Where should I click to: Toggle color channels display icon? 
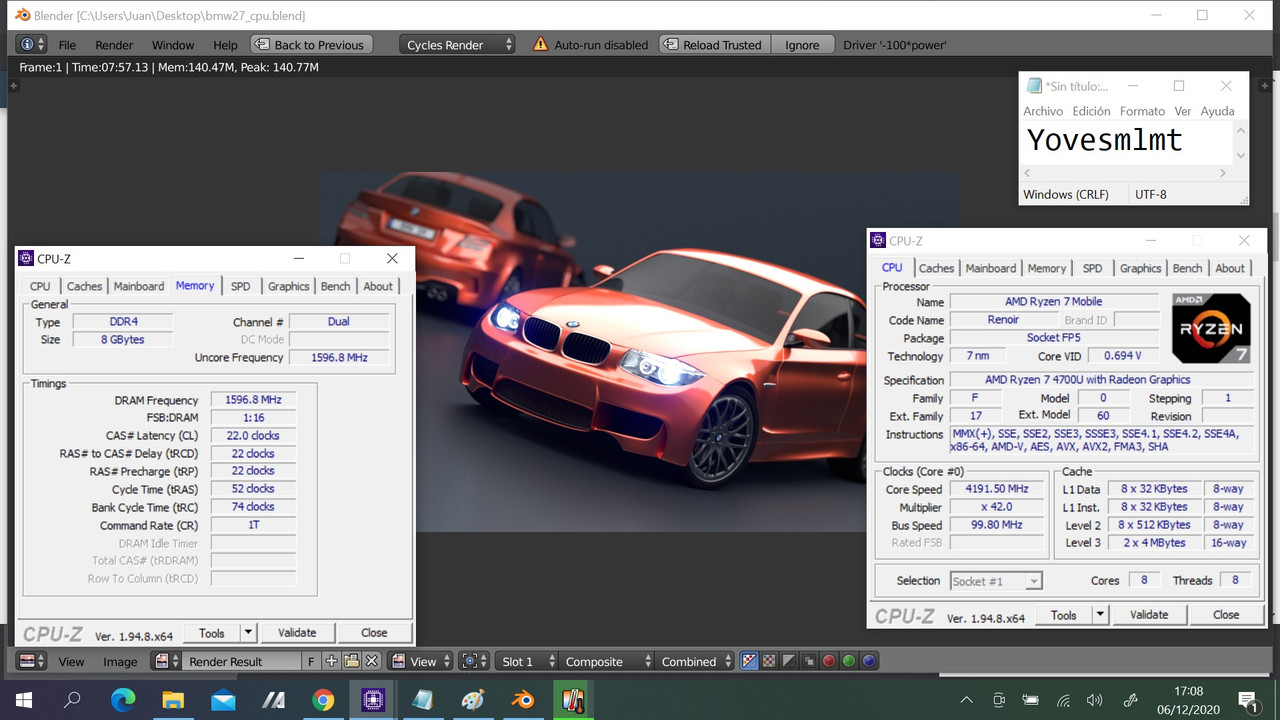[x=769, y=661]
